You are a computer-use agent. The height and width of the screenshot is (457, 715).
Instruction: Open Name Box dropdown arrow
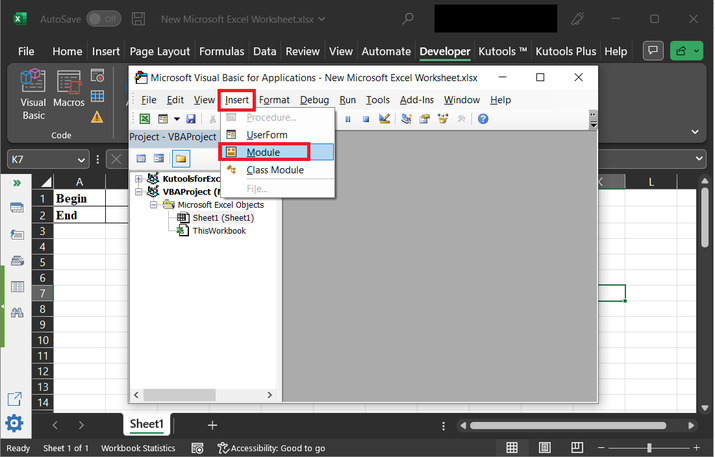click(81, 160)
